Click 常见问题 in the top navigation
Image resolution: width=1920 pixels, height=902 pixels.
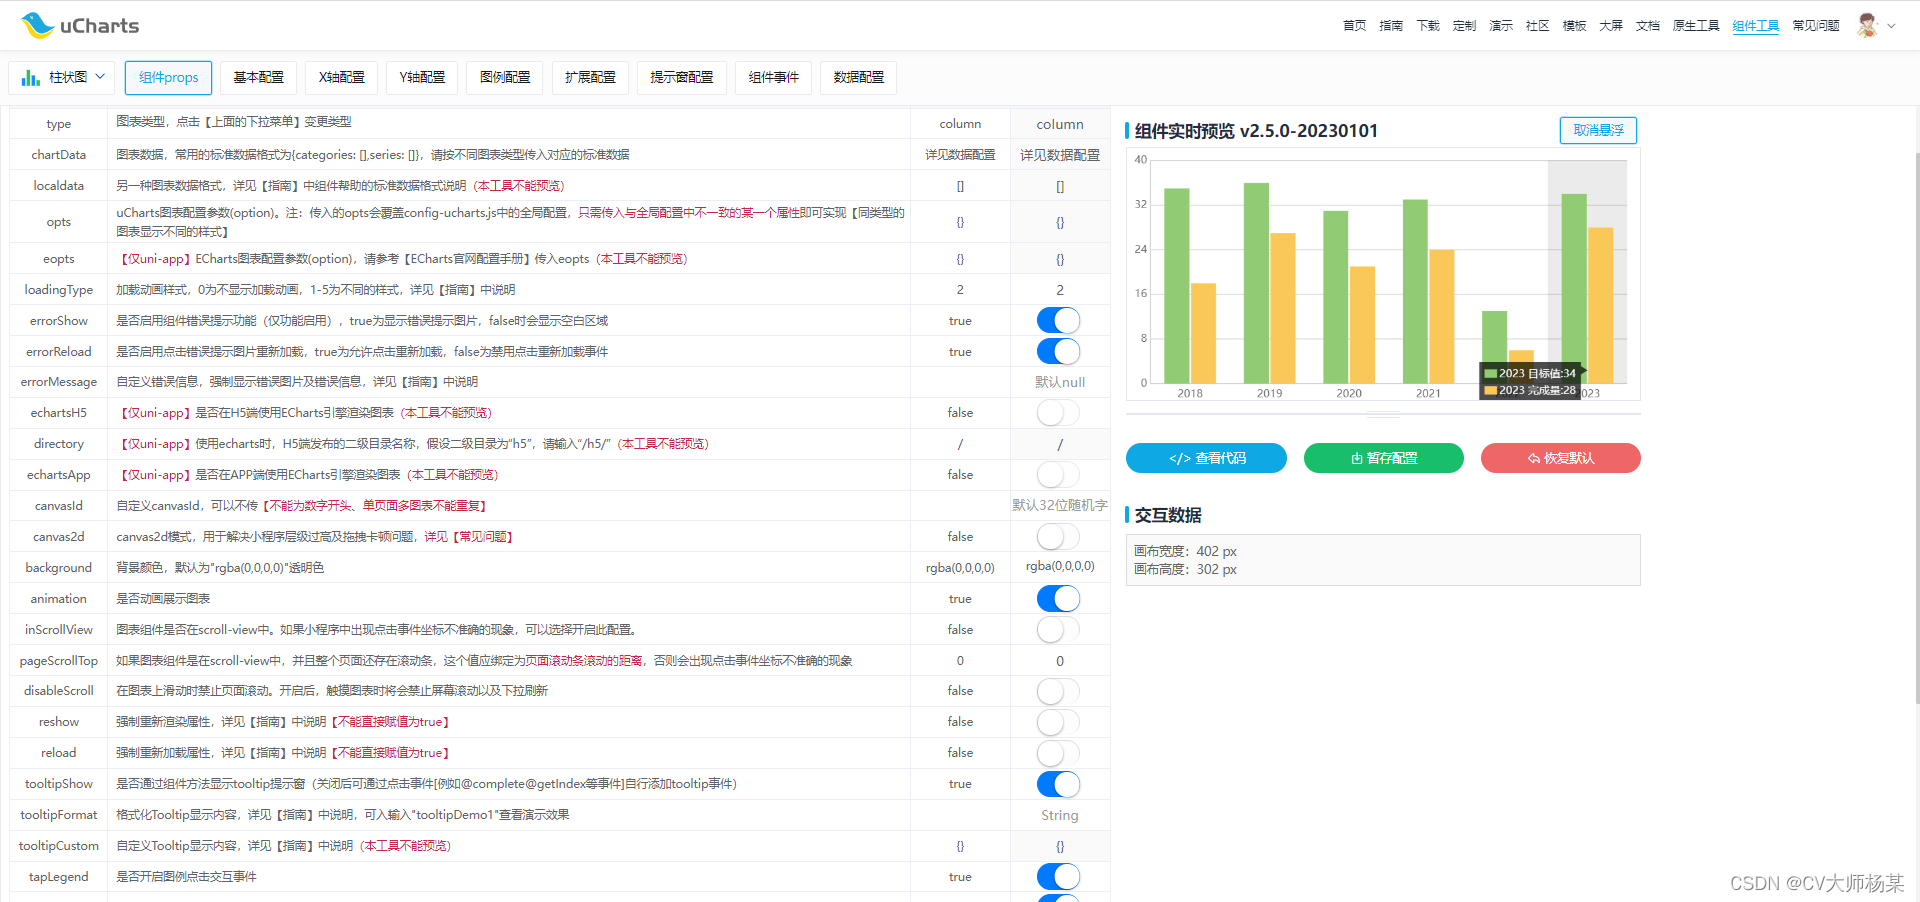1815,25
